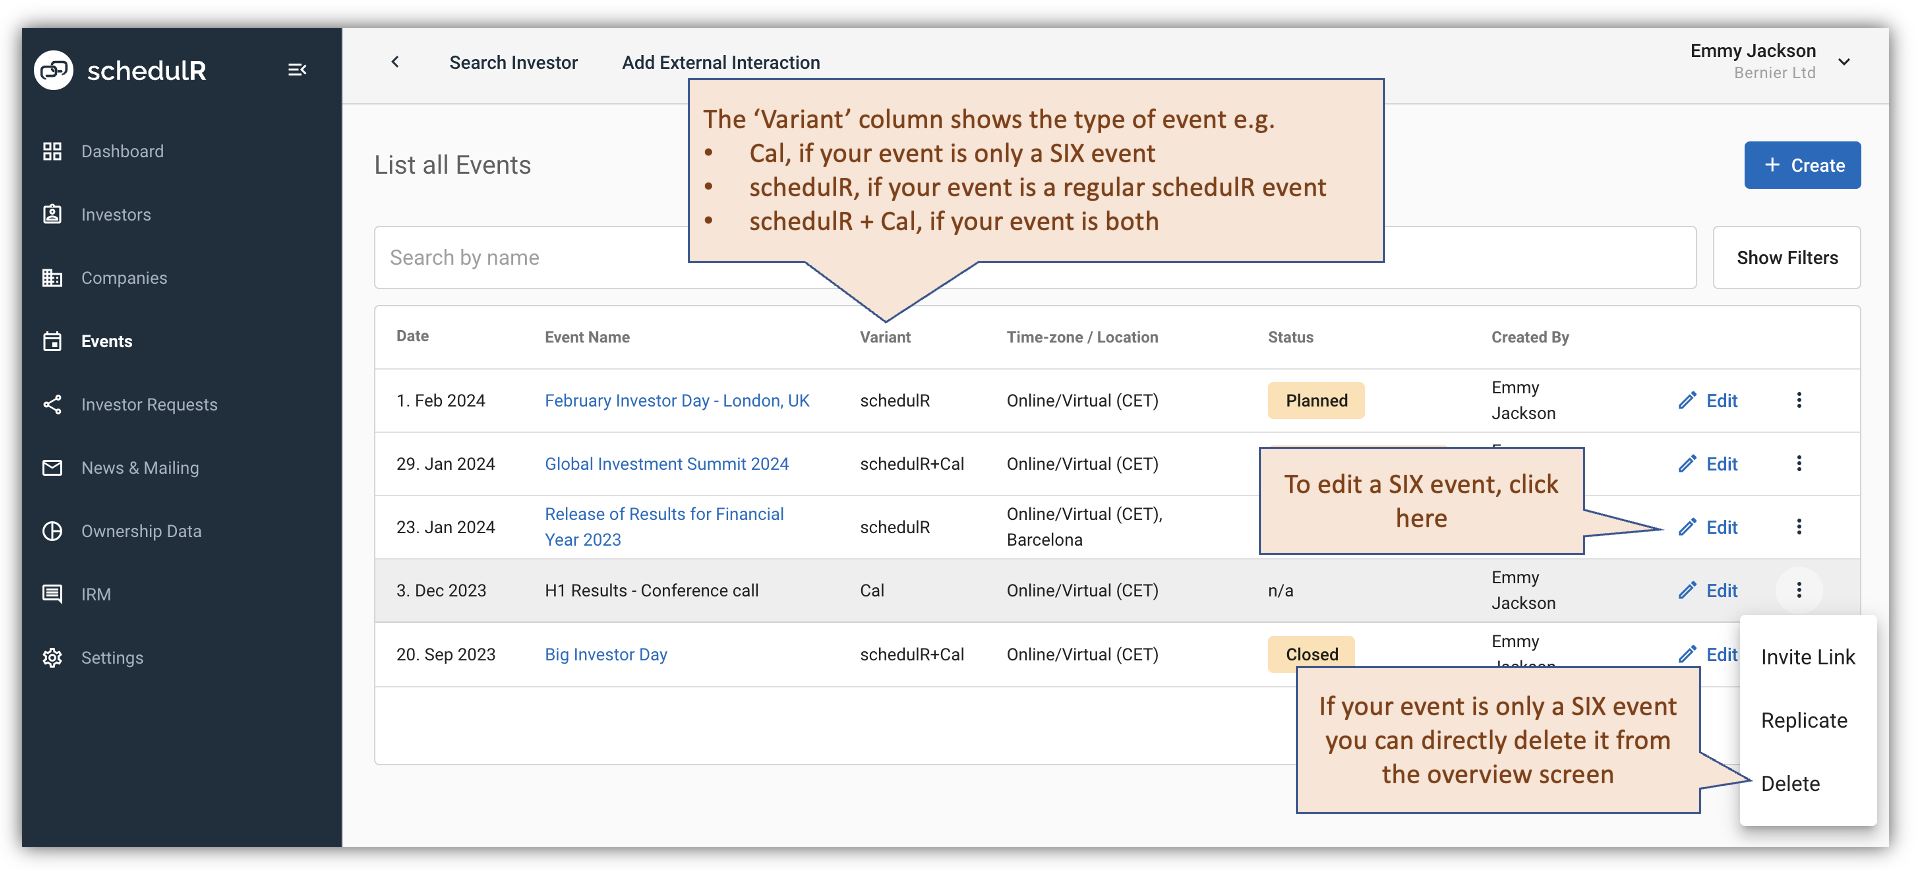The height and width of the screenshot is (870, 1916).
Task: Click the H1 Results - Conference call name
Action: tap(652, 591)
